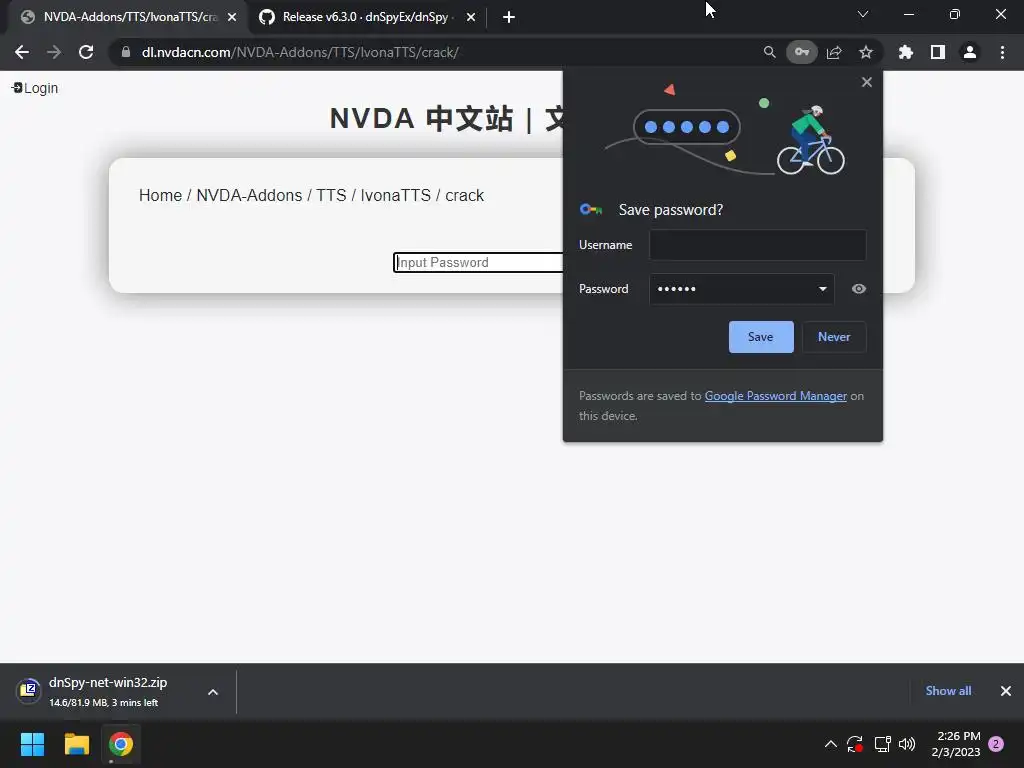Switch to Release v6.3.0 dnSpy tab

pyautogui.click(x=368, y=17)
